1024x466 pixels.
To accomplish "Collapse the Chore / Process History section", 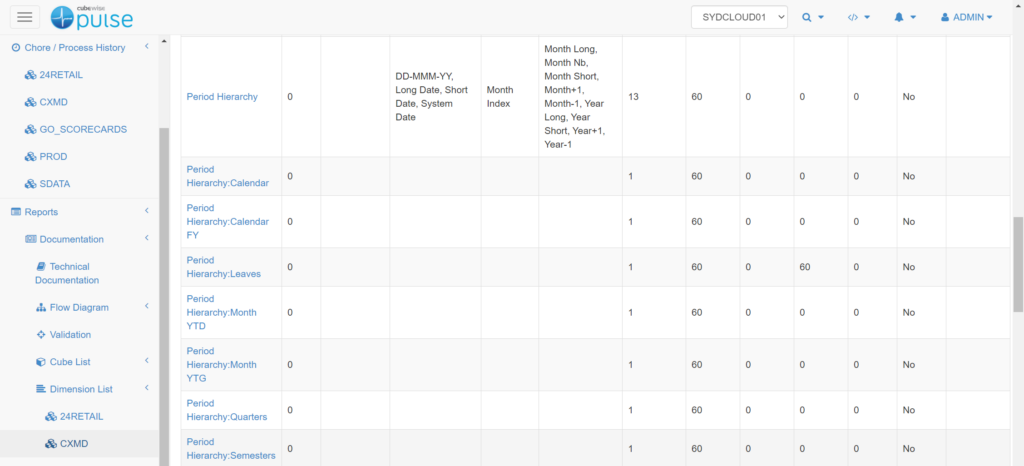I will [147, 47].
